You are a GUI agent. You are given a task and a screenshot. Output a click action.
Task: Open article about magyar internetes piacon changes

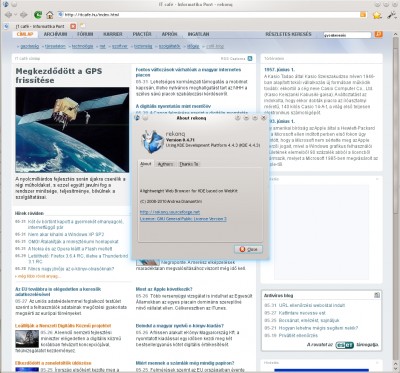[188, 72]
